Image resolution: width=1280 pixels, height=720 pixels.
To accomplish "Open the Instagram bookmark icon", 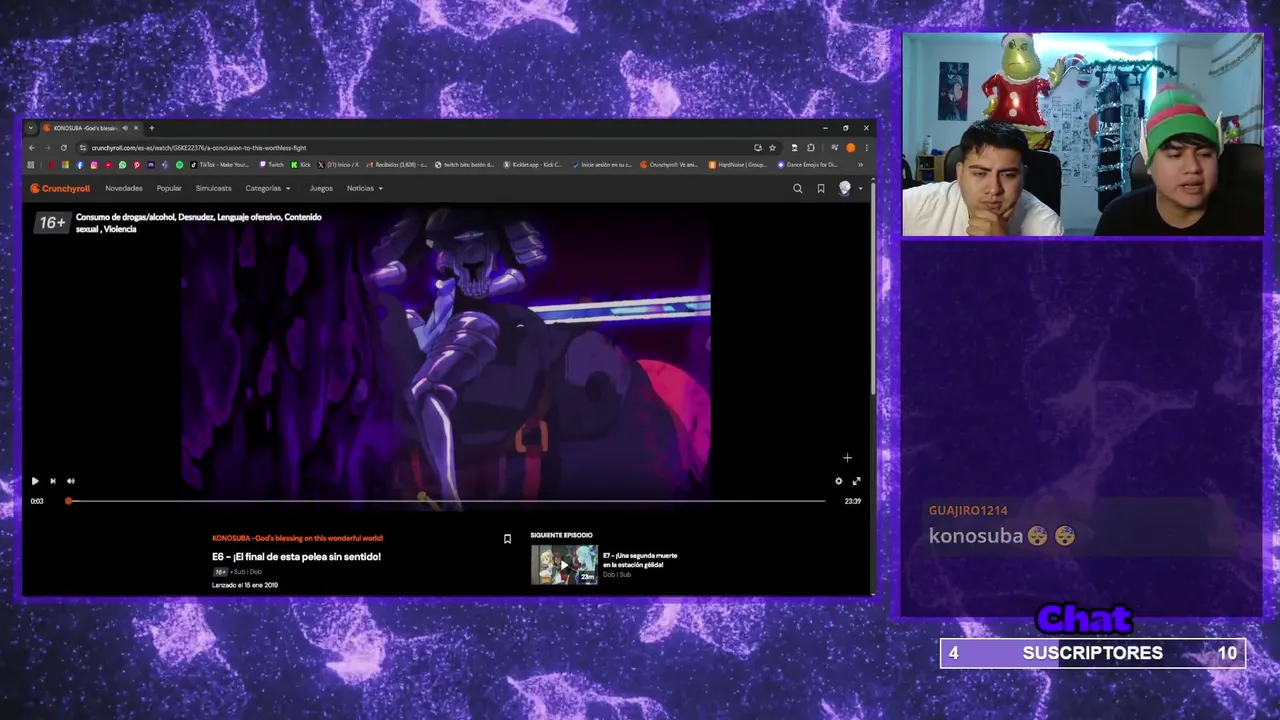I will [x=94, y=165].
